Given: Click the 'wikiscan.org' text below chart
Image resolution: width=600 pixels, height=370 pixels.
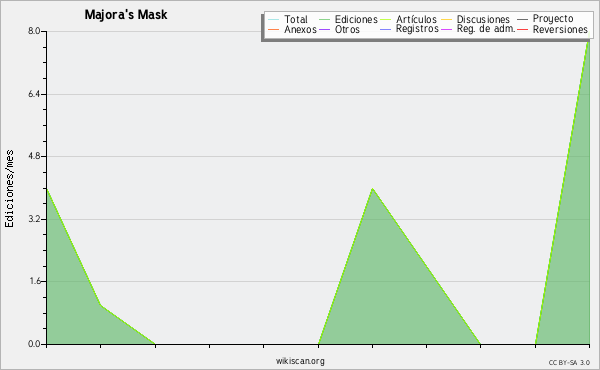Looking at the screenshot, I should [x=300, y=361].
